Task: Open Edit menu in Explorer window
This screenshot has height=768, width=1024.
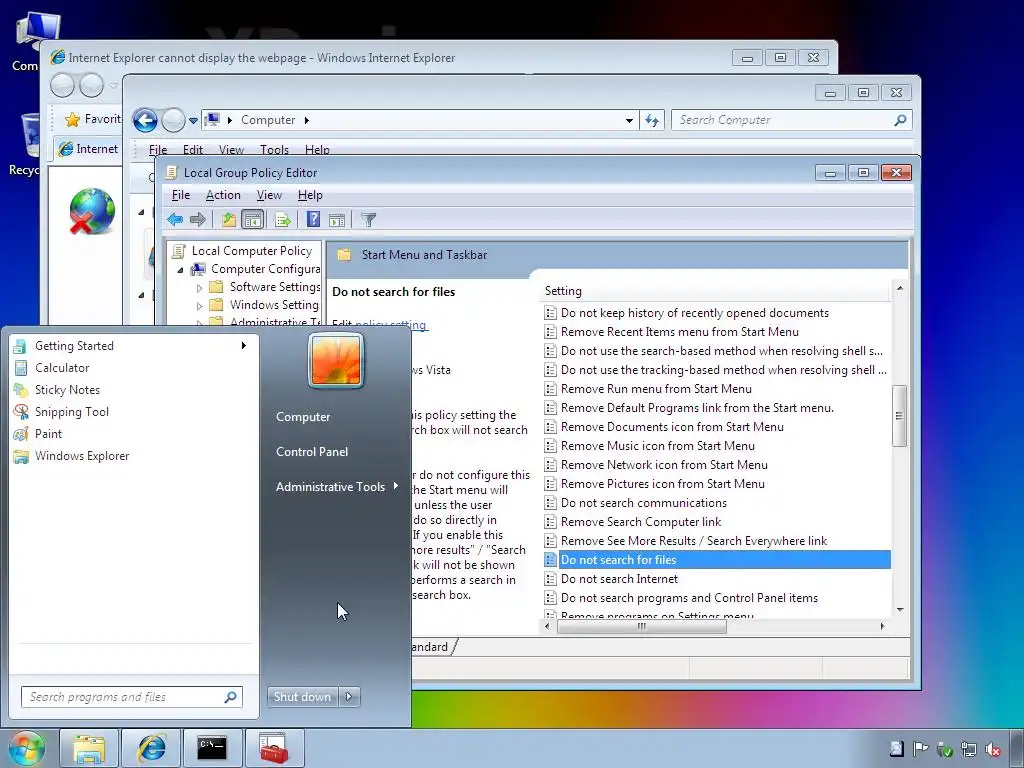Action: 193,150
